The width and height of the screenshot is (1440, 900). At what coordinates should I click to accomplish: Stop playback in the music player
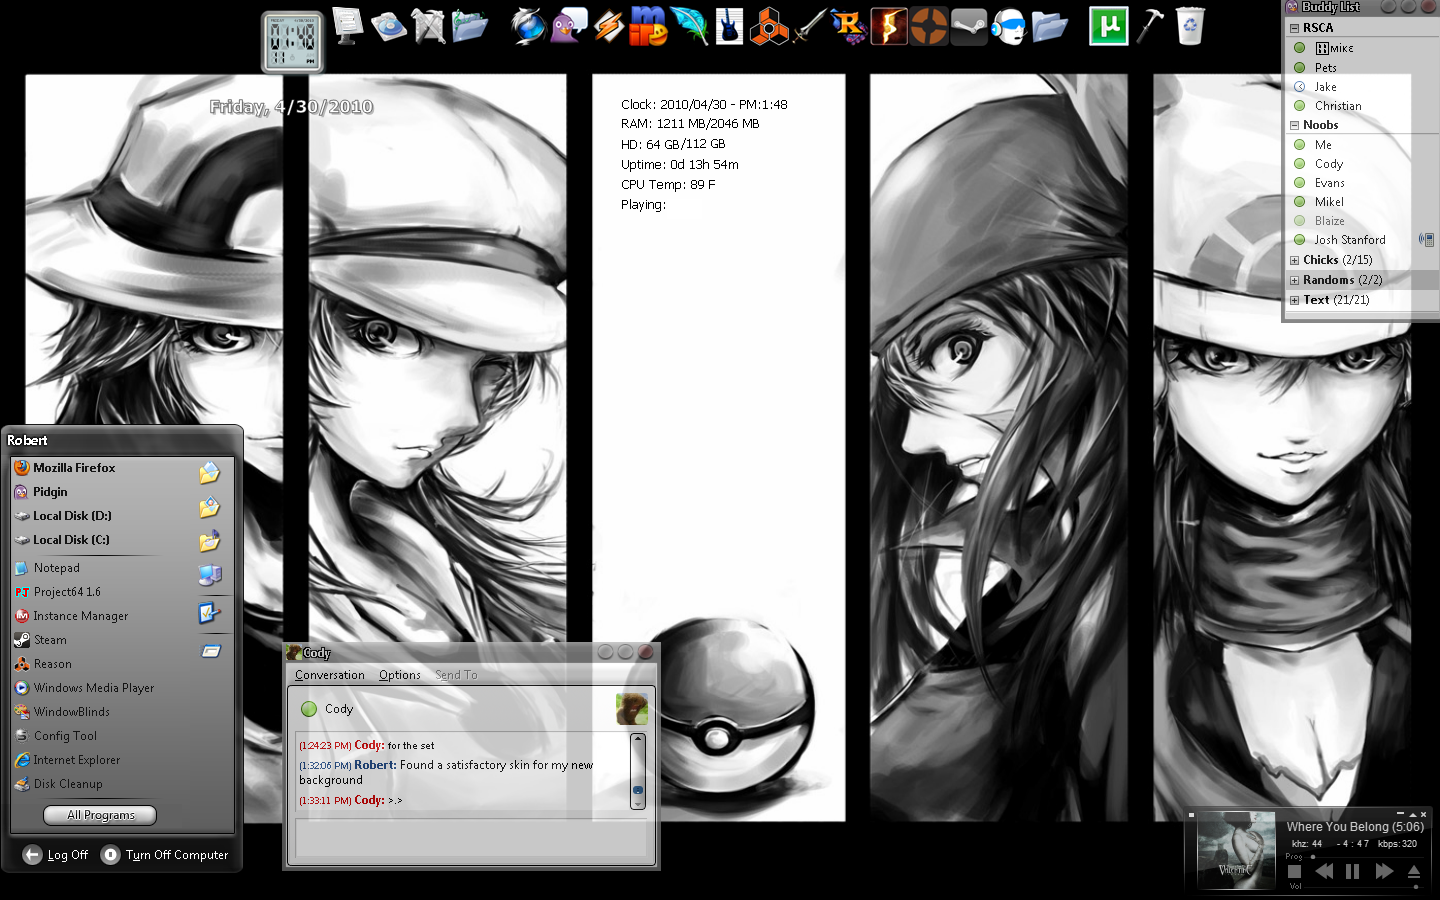pyautogui.click(x=1294, y=871)
